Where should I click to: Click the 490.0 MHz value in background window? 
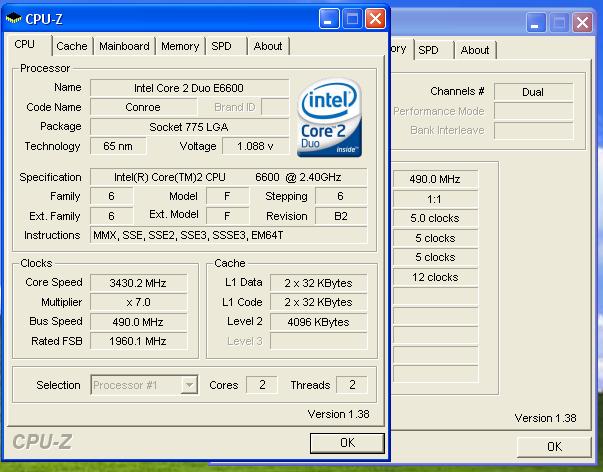click(x=435, y=179)
